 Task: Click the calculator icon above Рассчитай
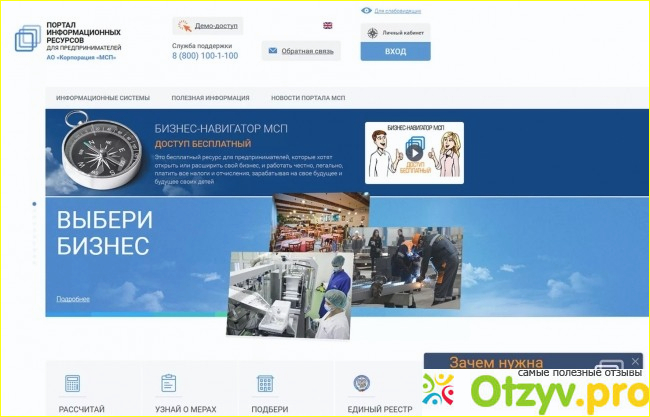72,383
